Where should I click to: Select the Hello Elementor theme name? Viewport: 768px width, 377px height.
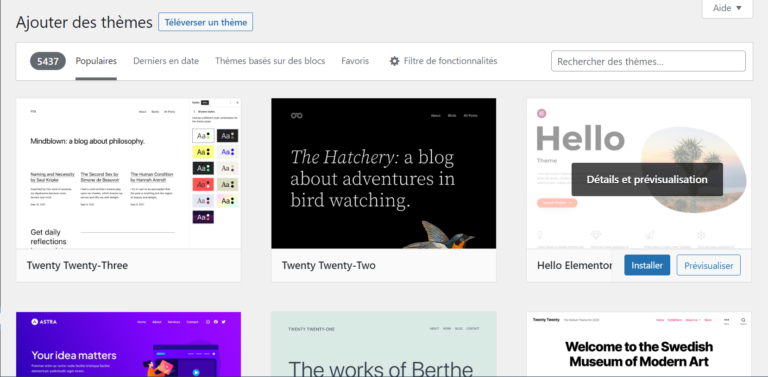pos(575,265)
